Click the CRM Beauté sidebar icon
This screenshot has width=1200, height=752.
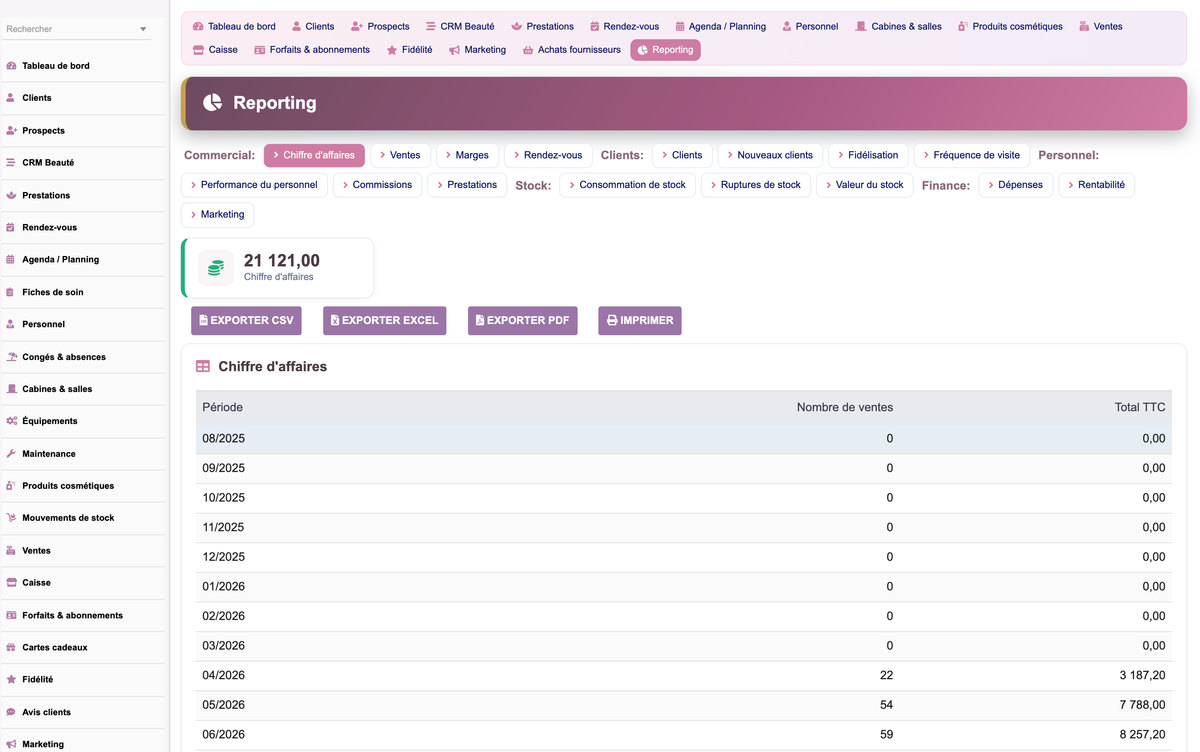coord(11,163)
